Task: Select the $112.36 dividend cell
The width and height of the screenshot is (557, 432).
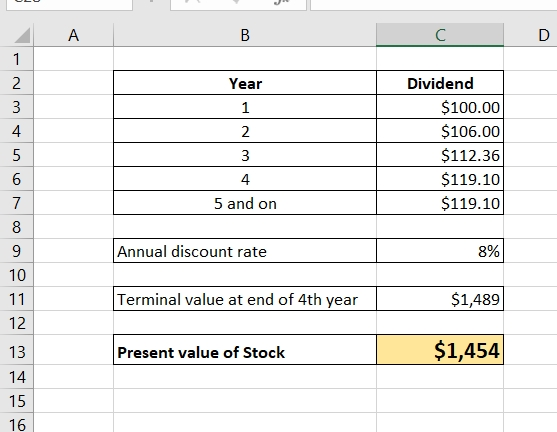Action: [440, 155]
